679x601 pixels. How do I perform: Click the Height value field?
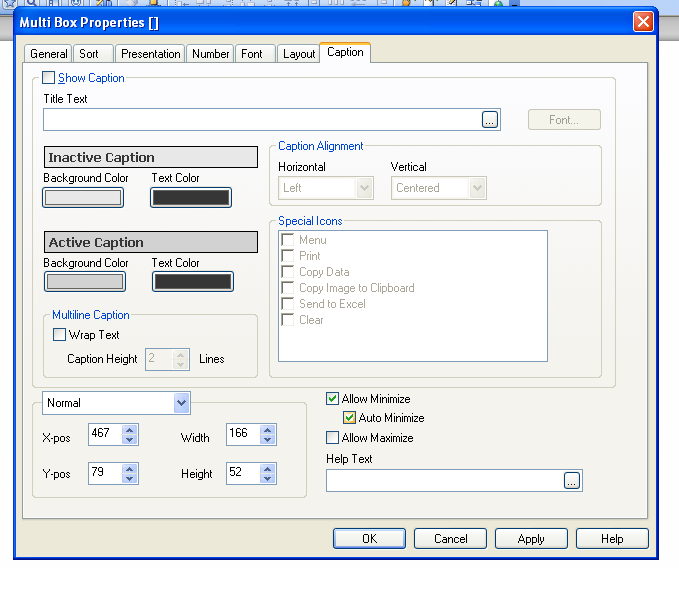pyautogui.click(x=243, y=473)
